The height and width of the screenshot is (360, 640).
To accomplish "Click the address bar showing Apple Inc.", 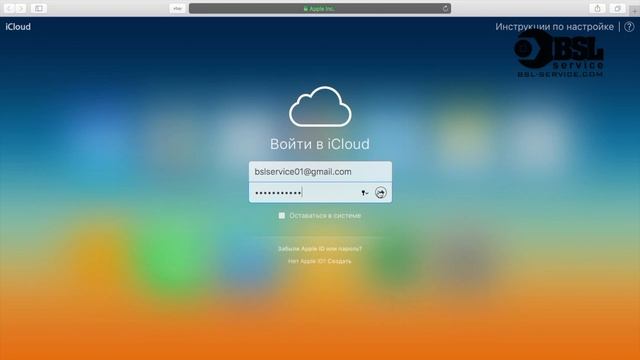I will pos(320,9).
